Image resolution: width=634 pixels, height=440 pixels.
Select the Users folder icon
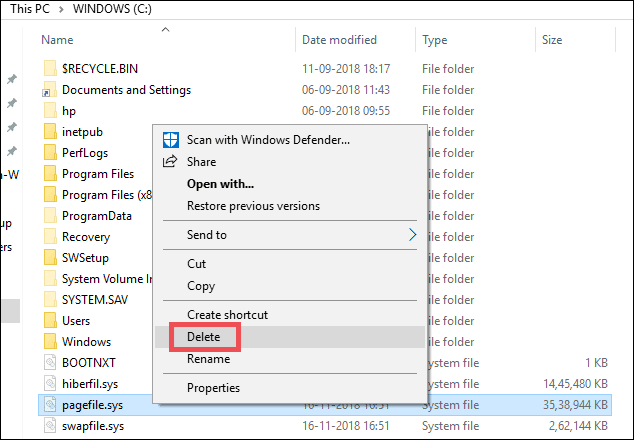50,321
